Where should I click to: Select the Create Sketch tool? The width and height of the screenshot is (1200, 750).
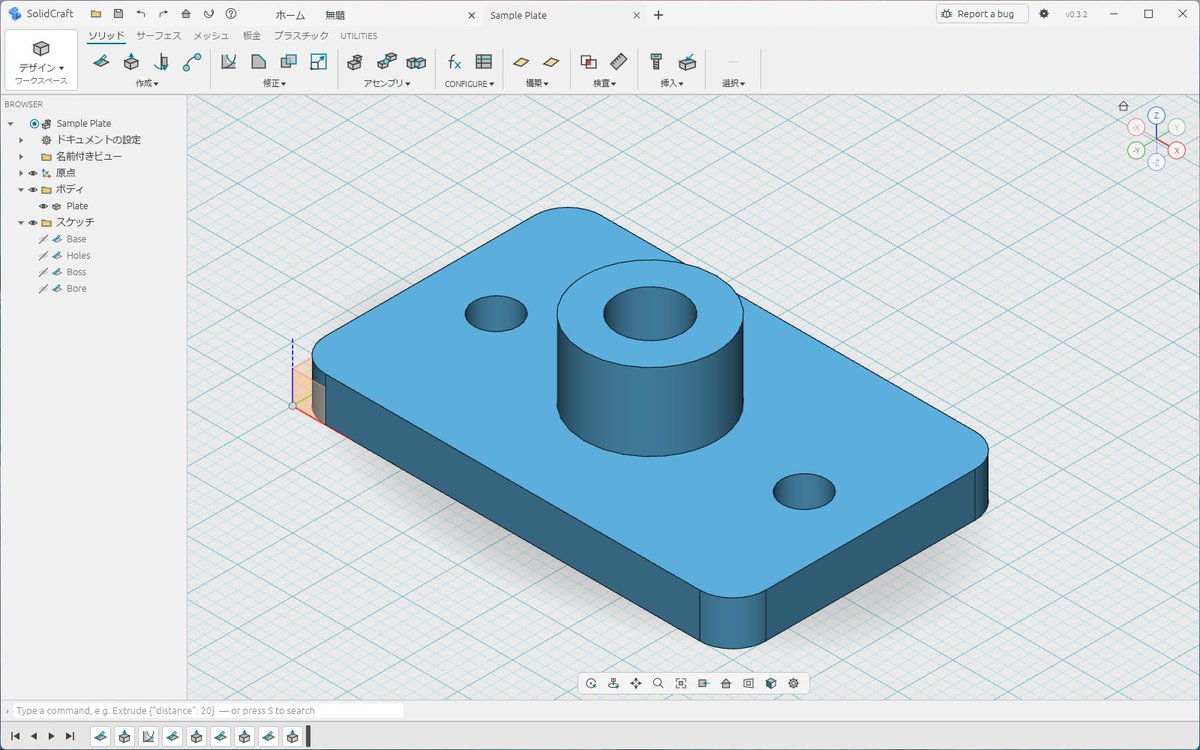coord(101,62)
